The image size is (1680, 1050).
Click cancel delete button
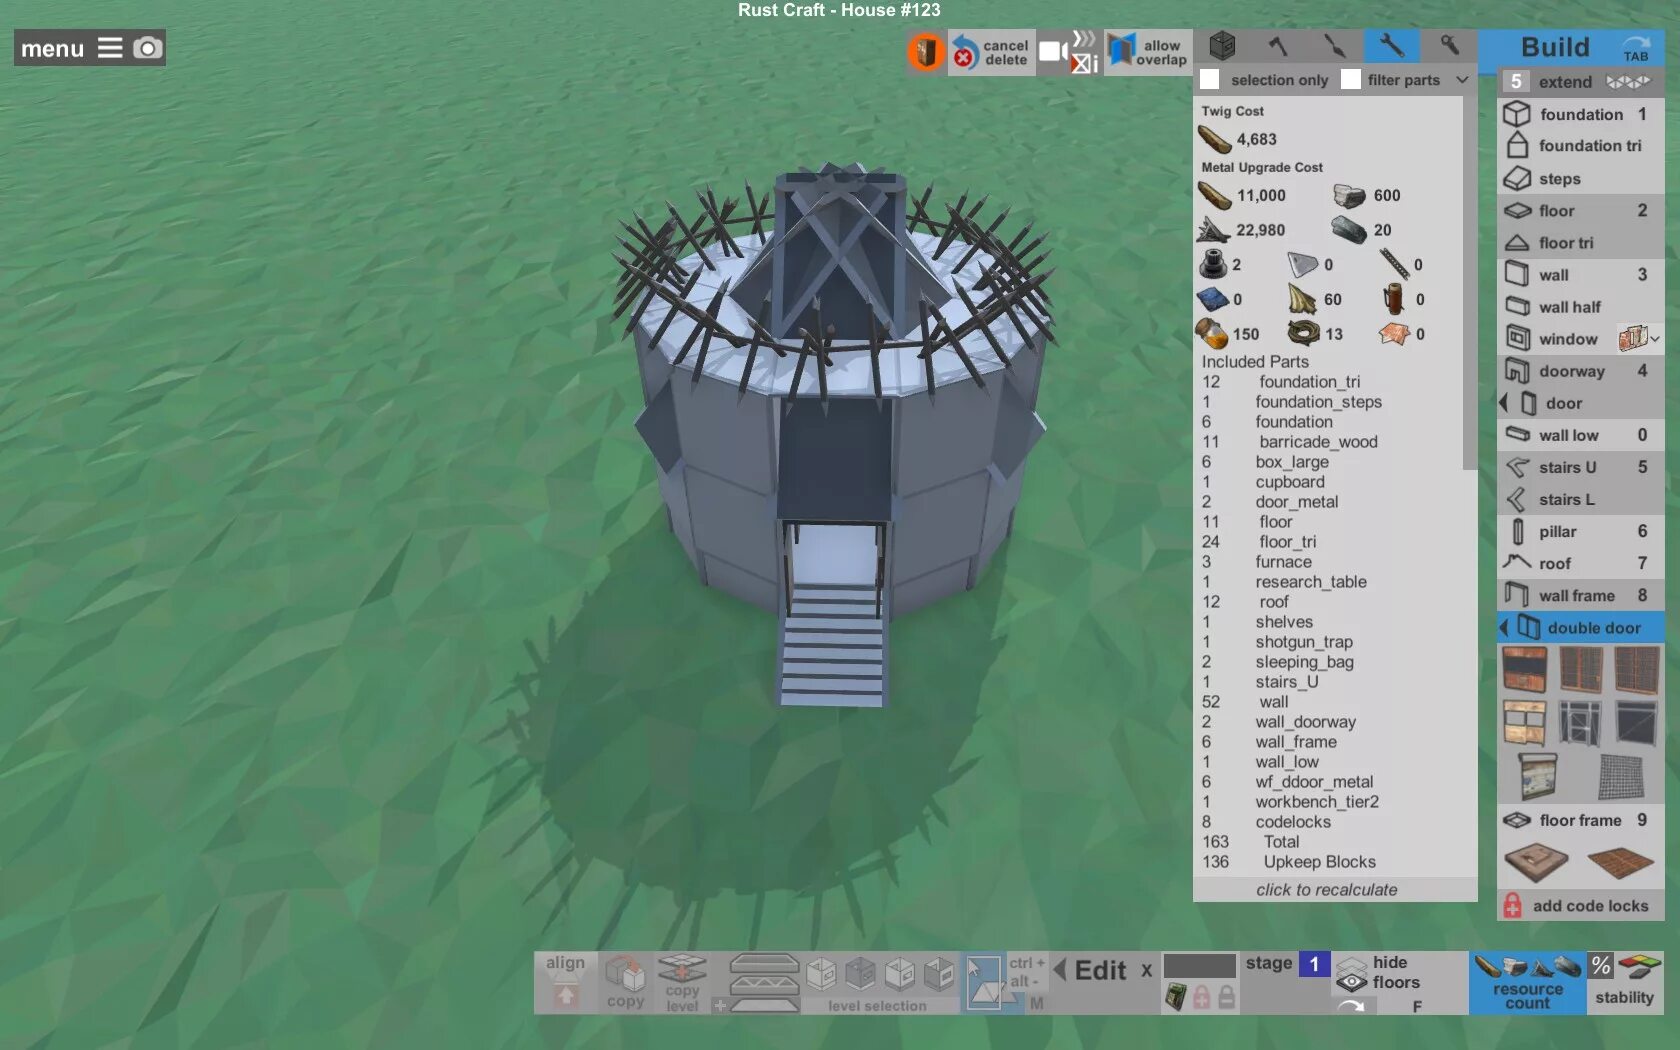(991, 52)
